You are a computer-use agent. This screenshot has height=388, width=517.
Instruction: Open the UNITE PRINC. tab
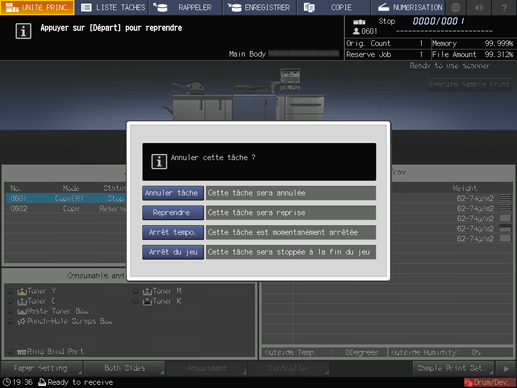(37, 7)
